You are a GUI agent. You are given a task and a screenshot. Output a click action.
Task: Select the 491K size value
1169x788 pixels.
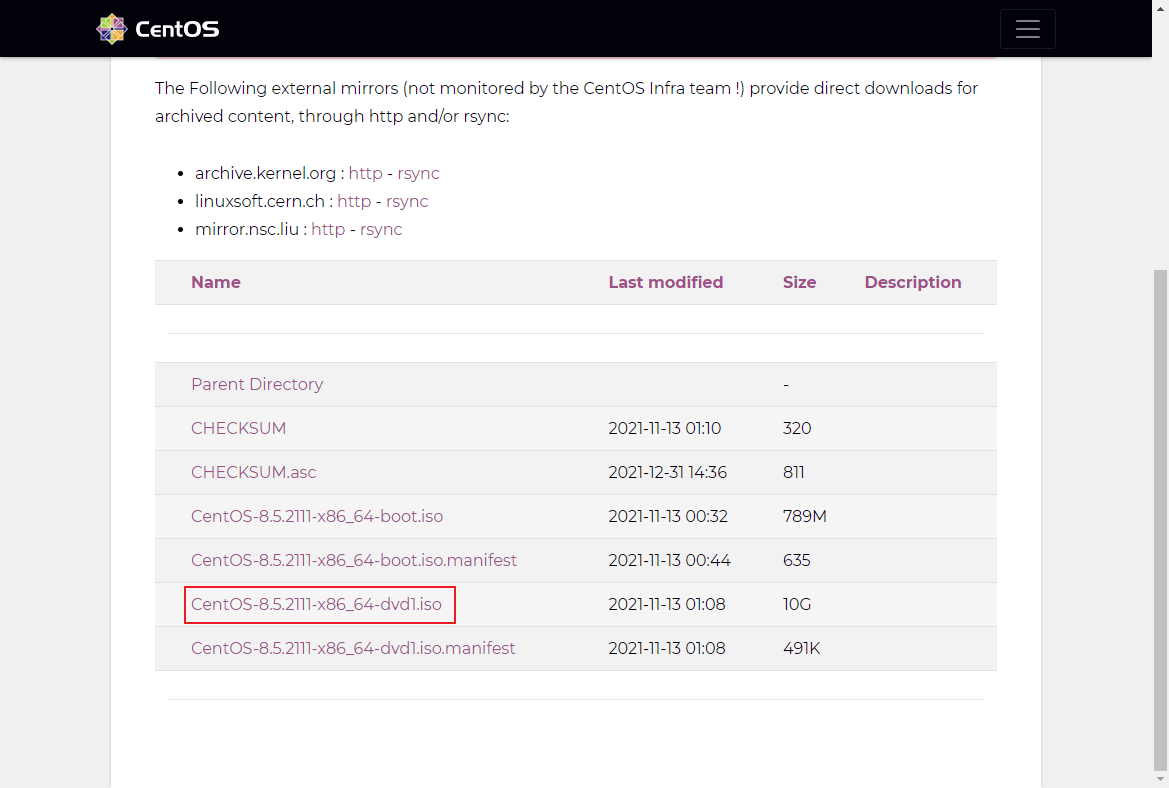[x=801, y=648]
